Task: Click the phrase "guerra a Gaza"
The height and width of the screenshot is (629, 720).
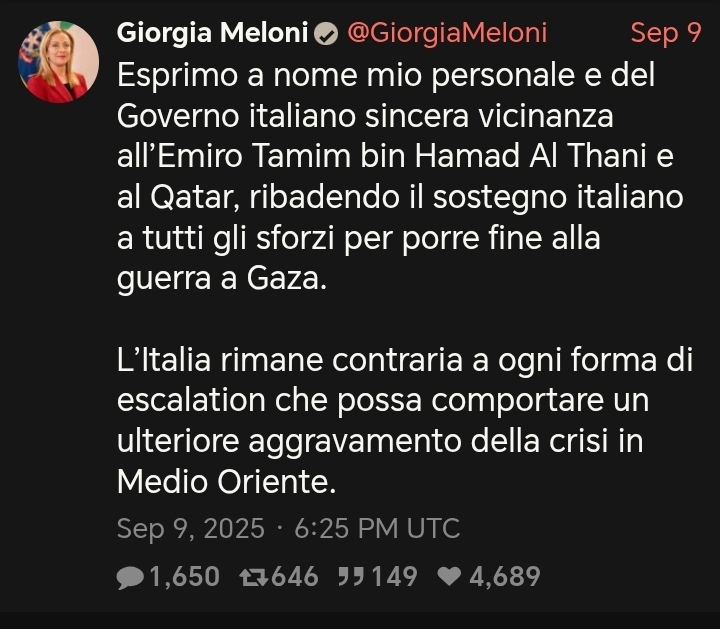Action: tap(220, 279)
